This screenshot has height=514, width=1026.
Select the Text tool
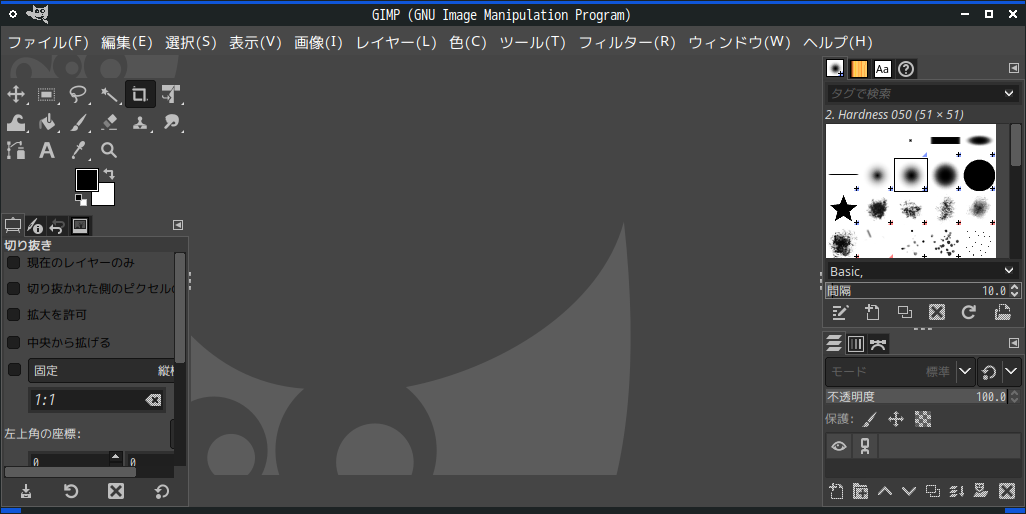[x=46, y=150]
